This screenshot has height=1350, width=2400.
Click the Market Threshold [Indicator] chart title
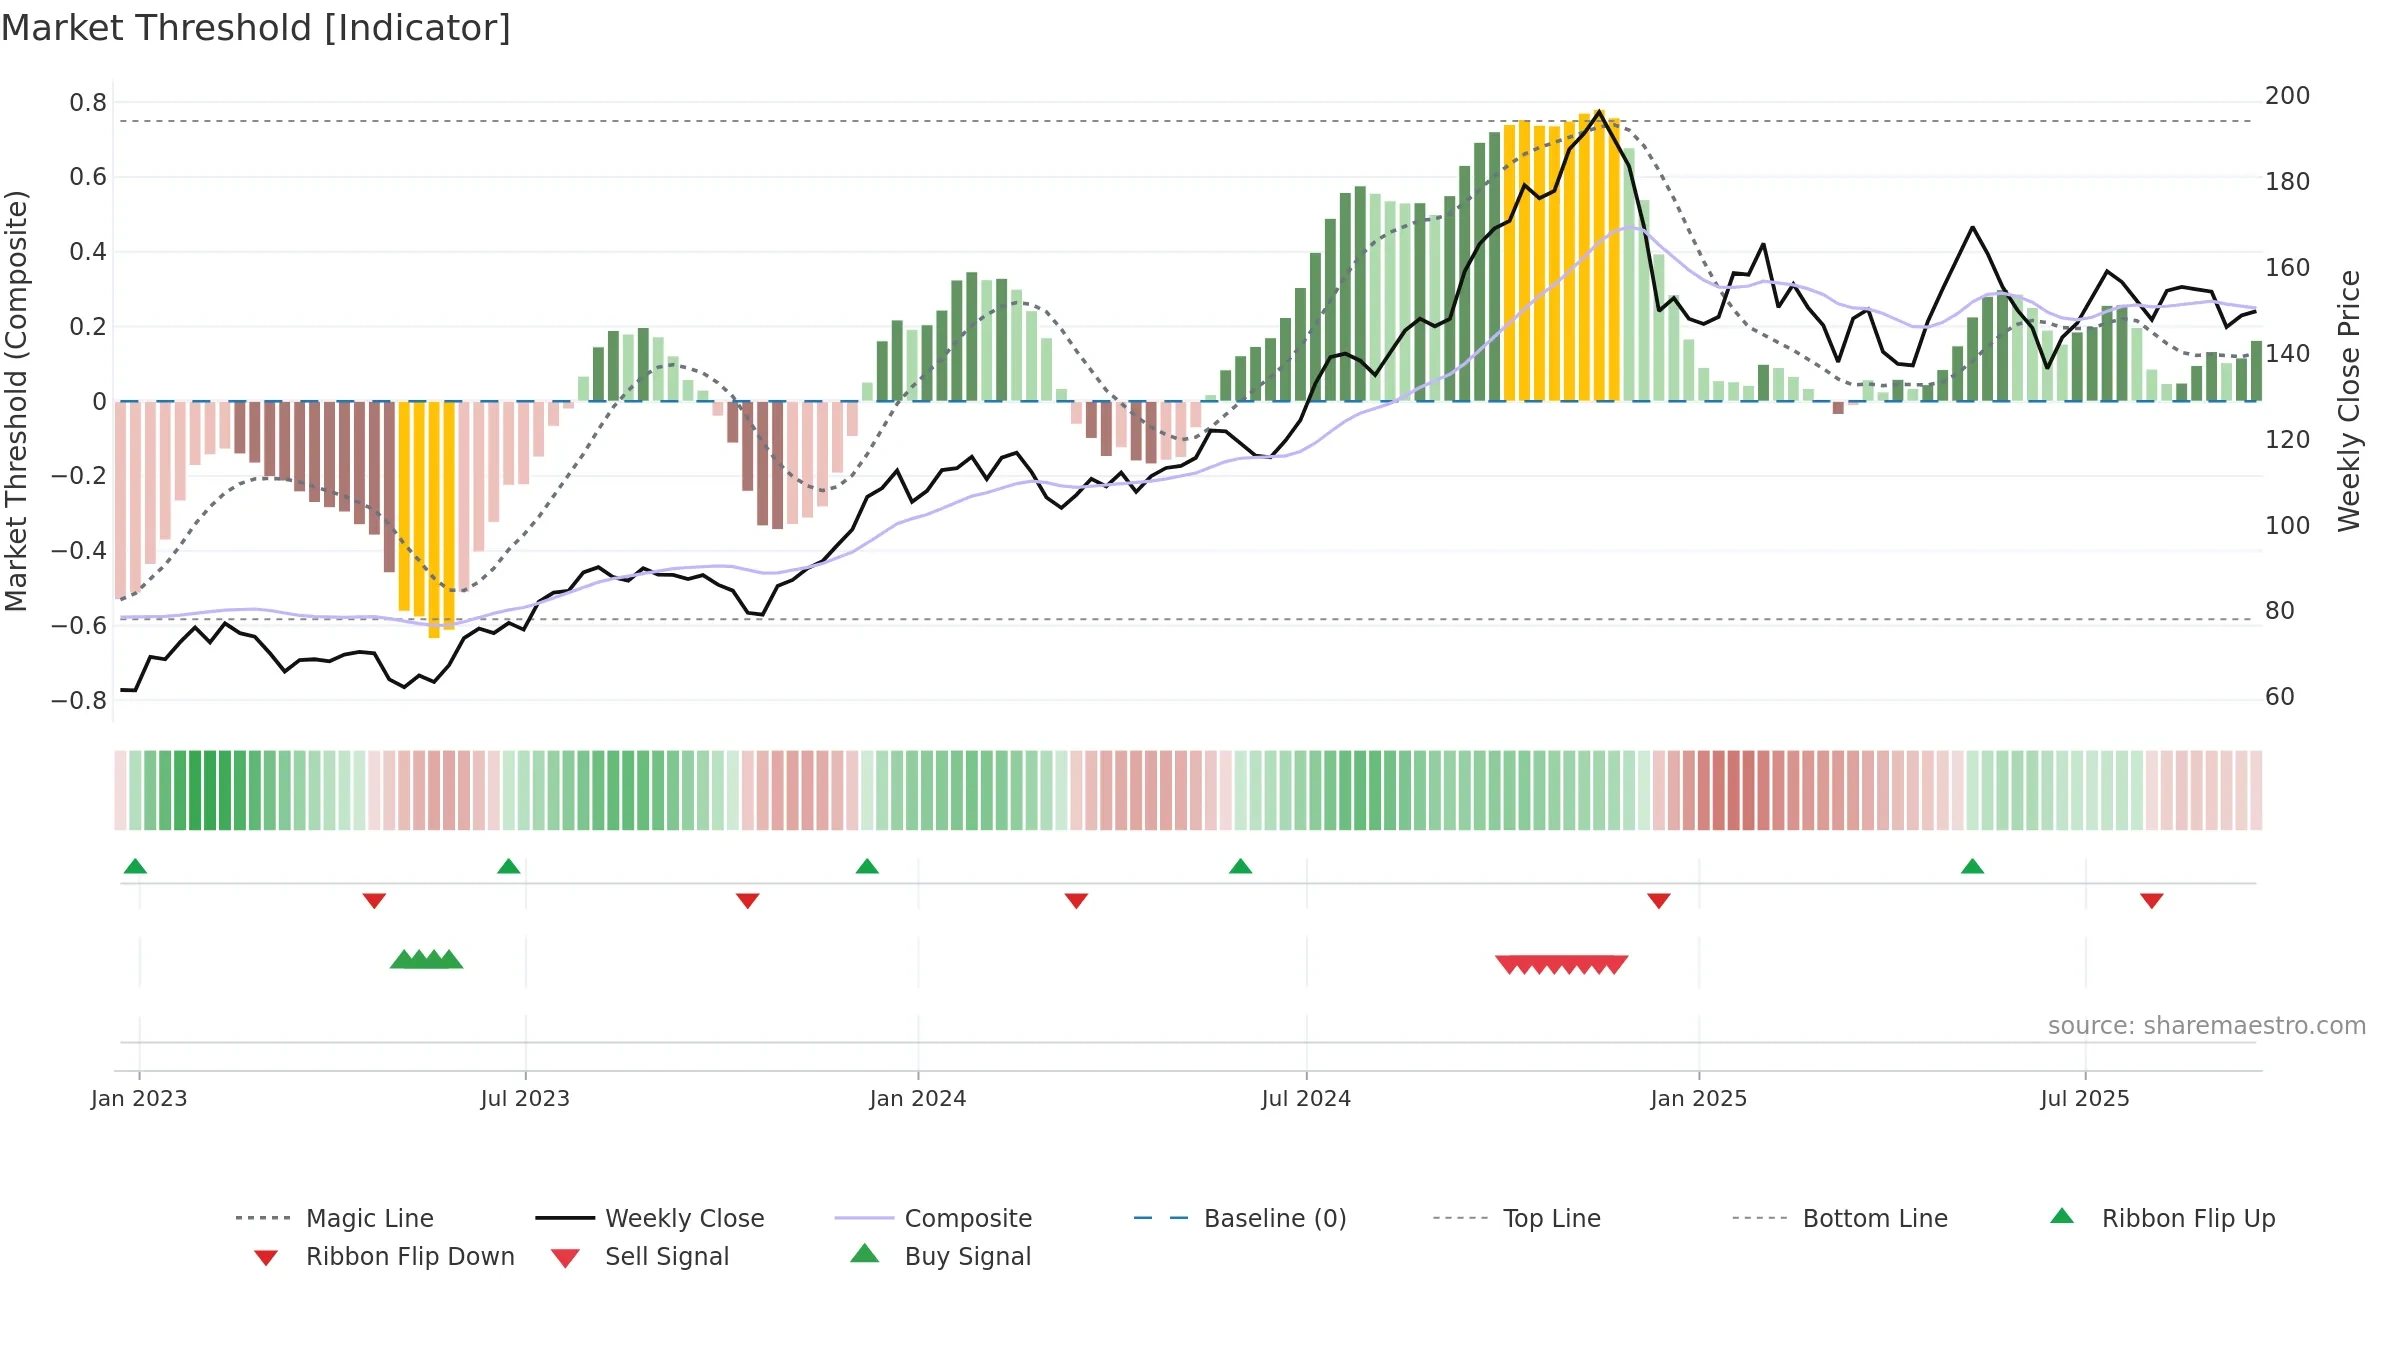coord(256,28)
